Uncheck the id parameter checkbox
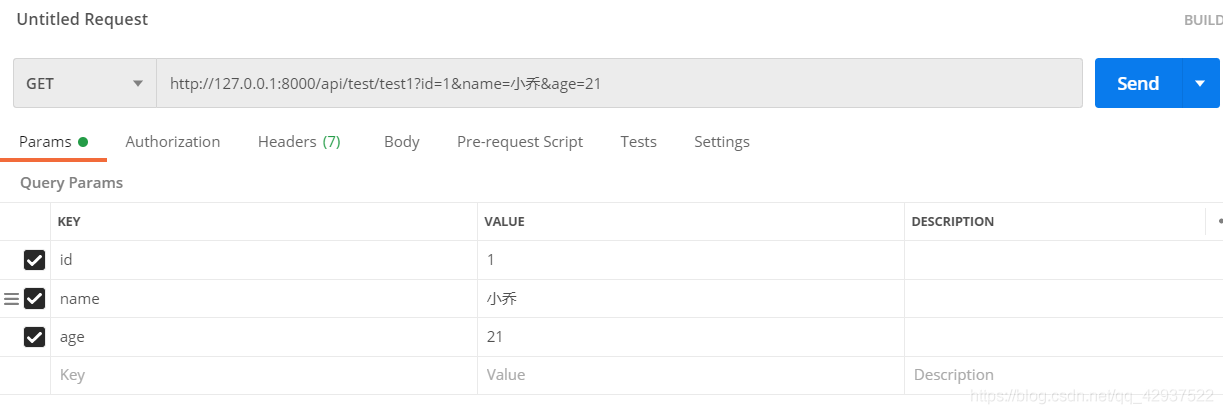1223x414 pixels. (x=34, y=260)
